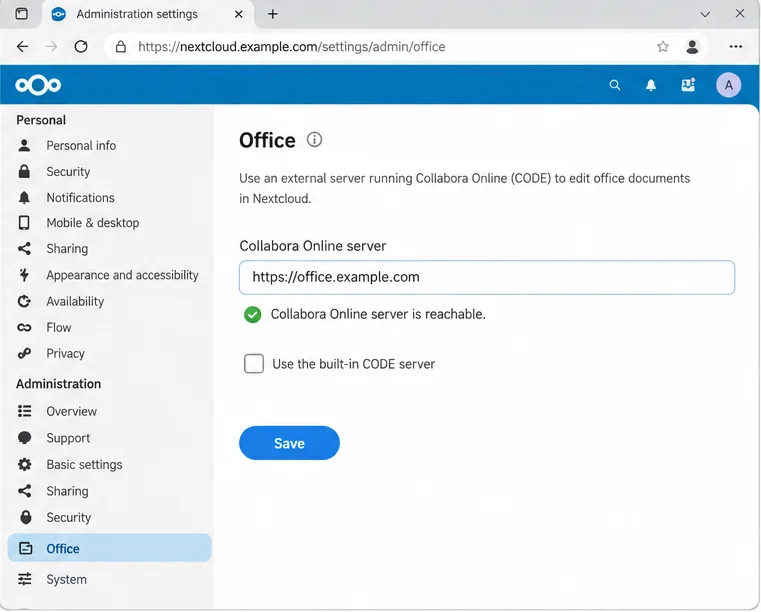Select the Office administration item
The width and height of the screenshot is (761, 612).
110,548
